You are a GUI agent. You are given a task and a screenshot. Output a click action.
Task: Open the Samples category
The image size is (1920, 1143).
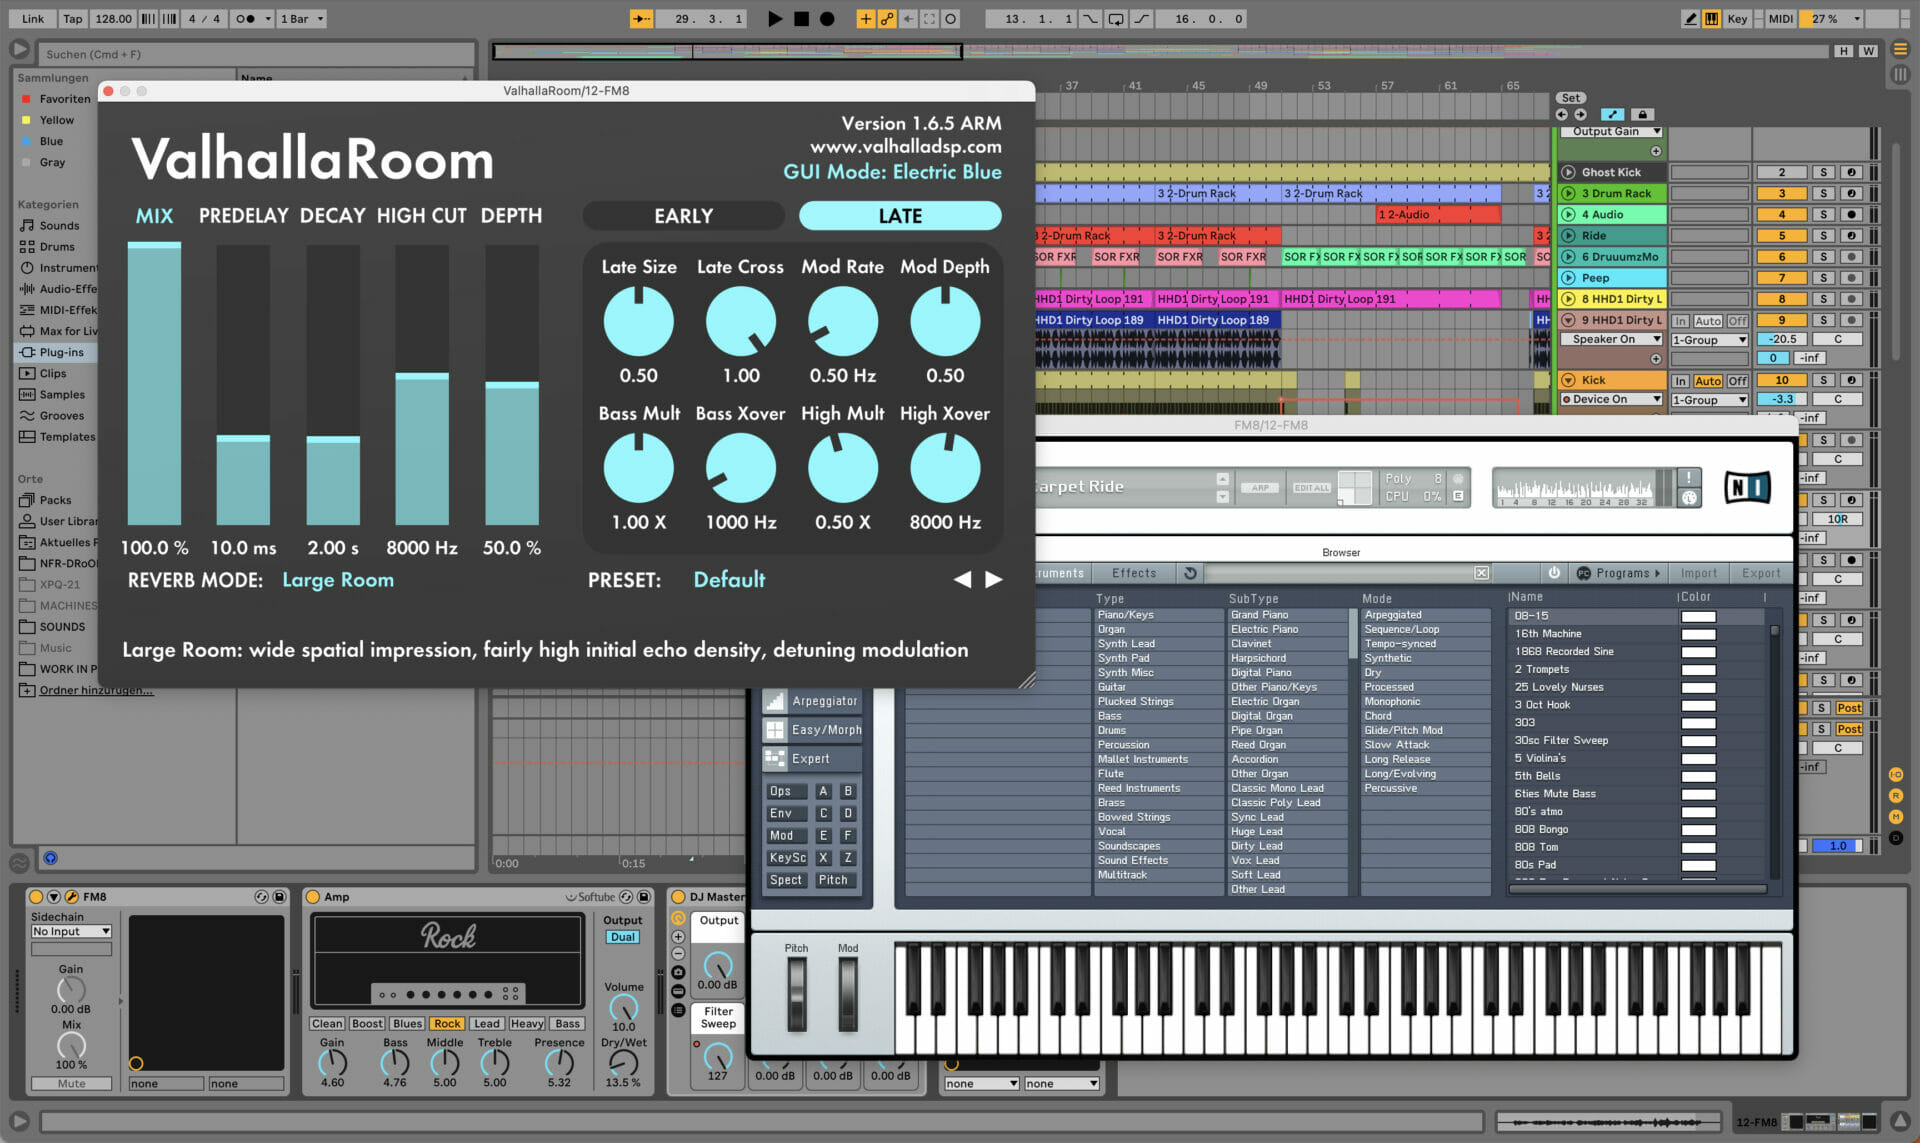(x=62, y=395)
